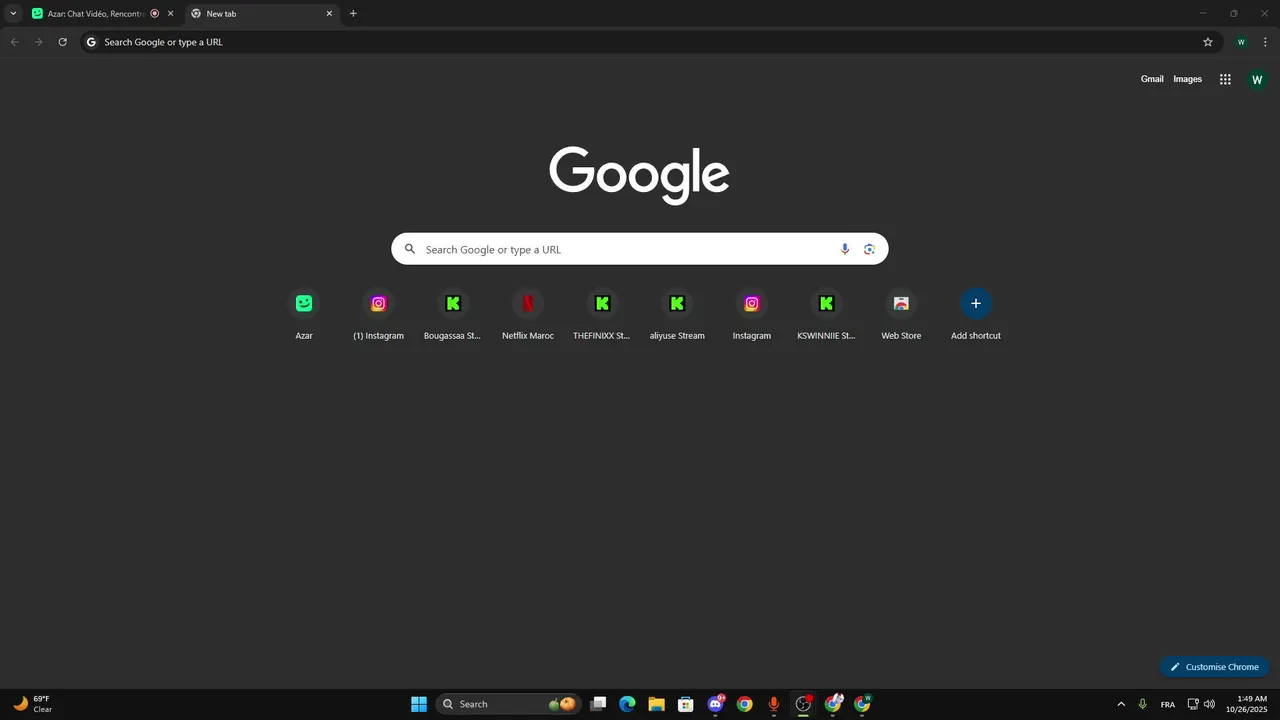Open Chrome profile W in toolbar
The height and width of the screenshot is (720, 1280).
pyautogui.click(x=1241, y=42)
